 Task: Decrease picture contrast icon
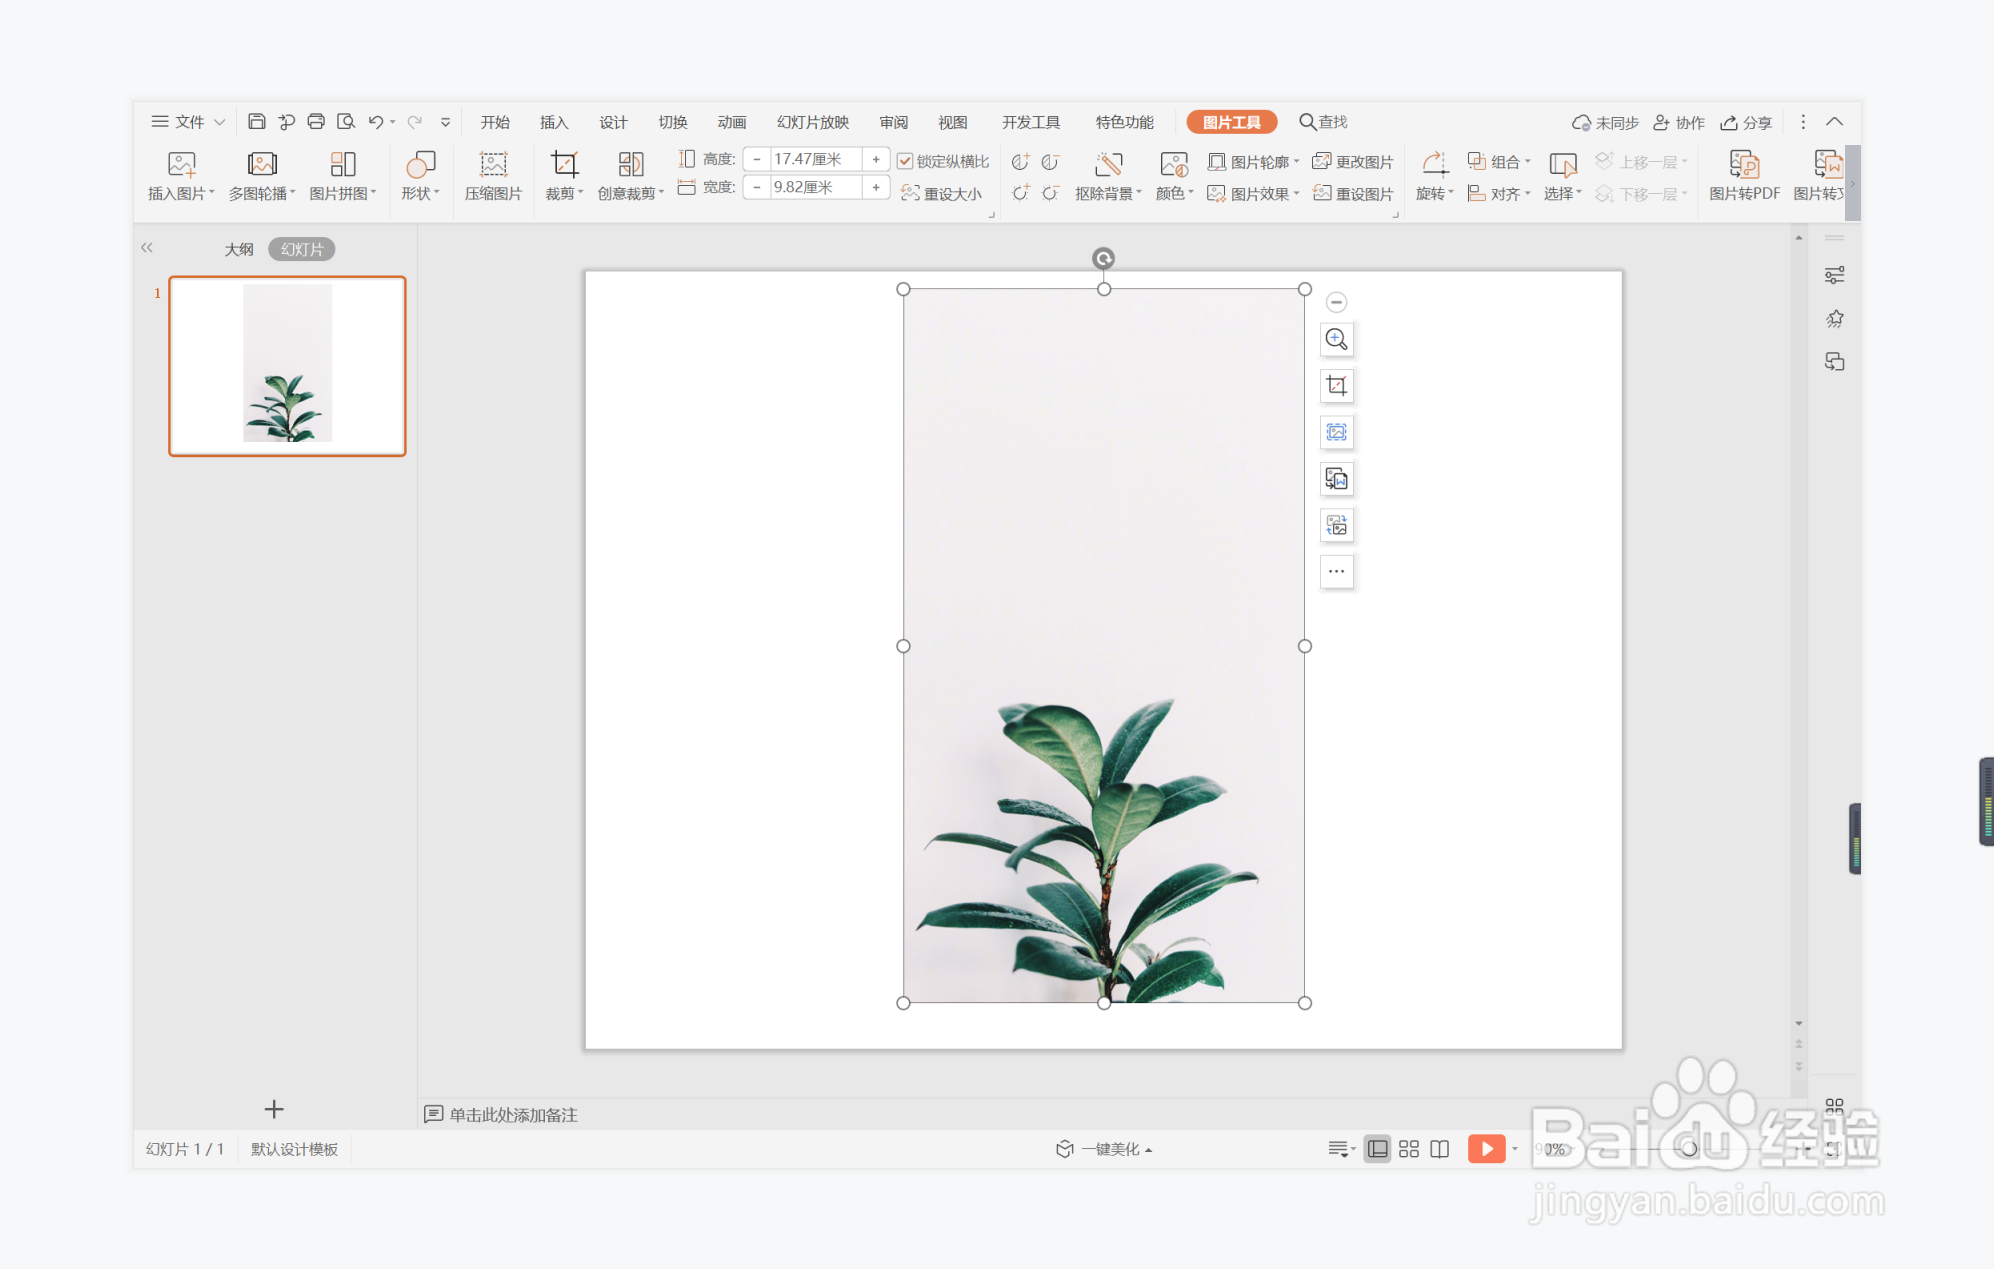tap(1050, 162)
